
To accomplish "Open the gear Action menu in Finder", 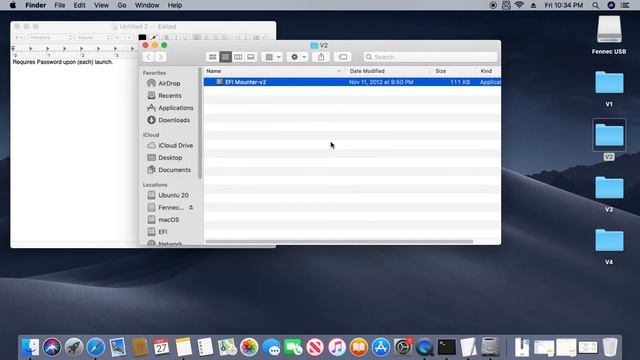I will point(298,57).
